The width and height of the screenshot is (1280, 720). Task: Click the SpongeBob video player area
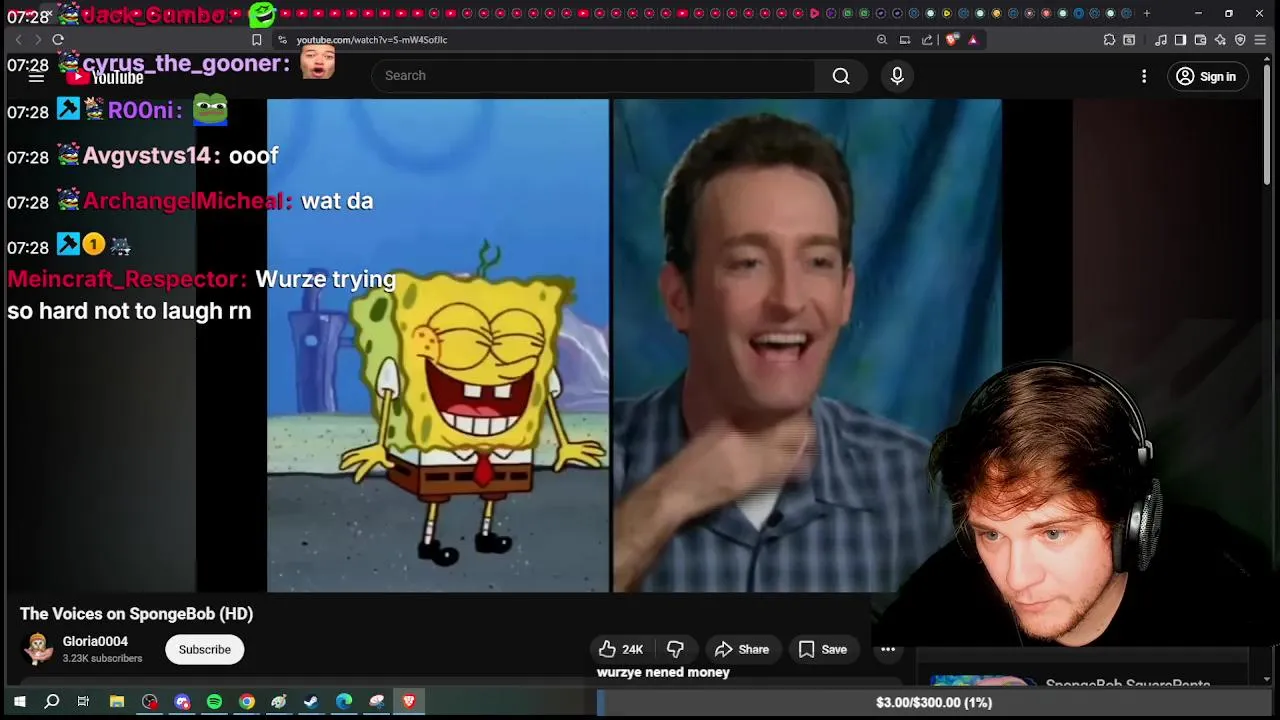pyautogui.click(x=634, y=345)
